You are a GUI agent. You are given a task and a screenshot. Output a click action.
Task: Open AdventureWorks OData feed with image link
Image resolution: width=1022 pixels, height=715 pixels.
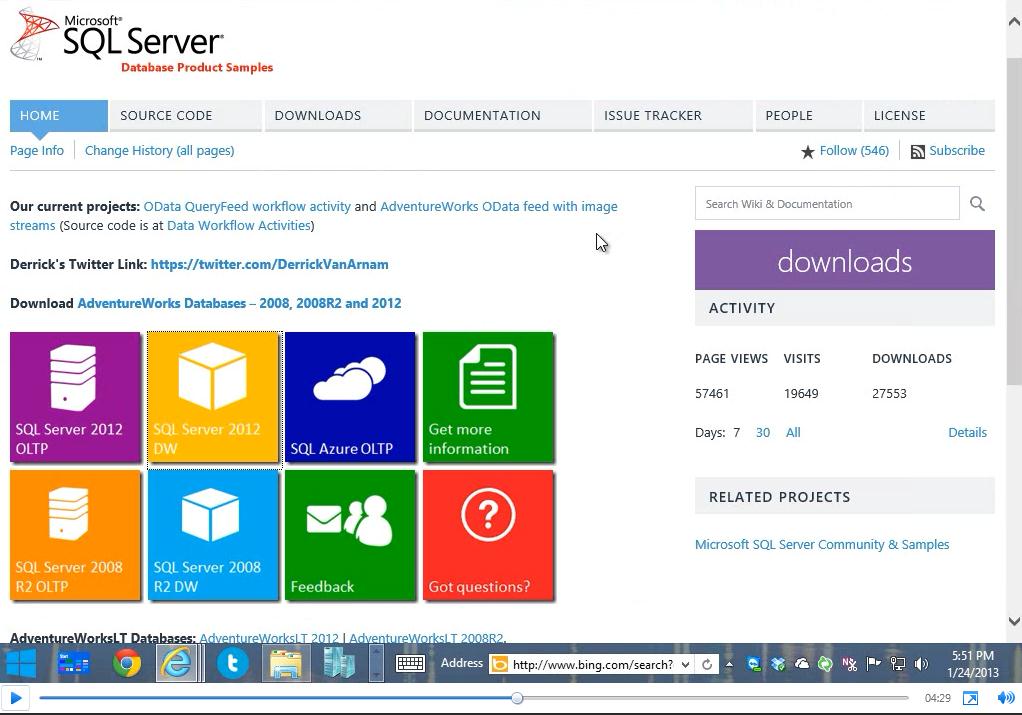click(x=499, y=207)
